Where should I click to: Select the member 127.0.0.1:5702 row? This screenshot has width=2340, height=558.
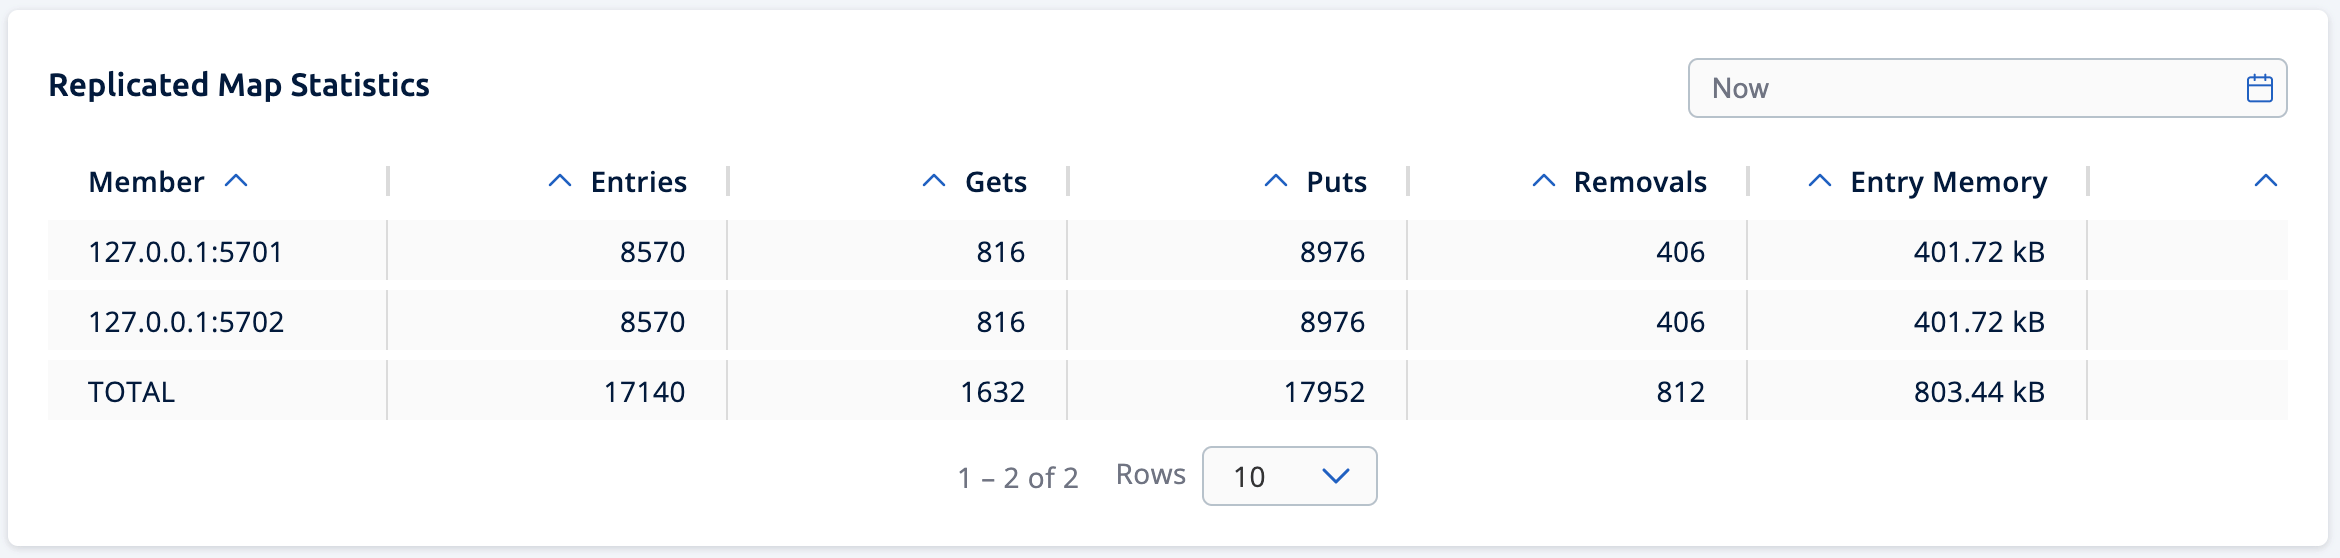(x=186, y=321)
